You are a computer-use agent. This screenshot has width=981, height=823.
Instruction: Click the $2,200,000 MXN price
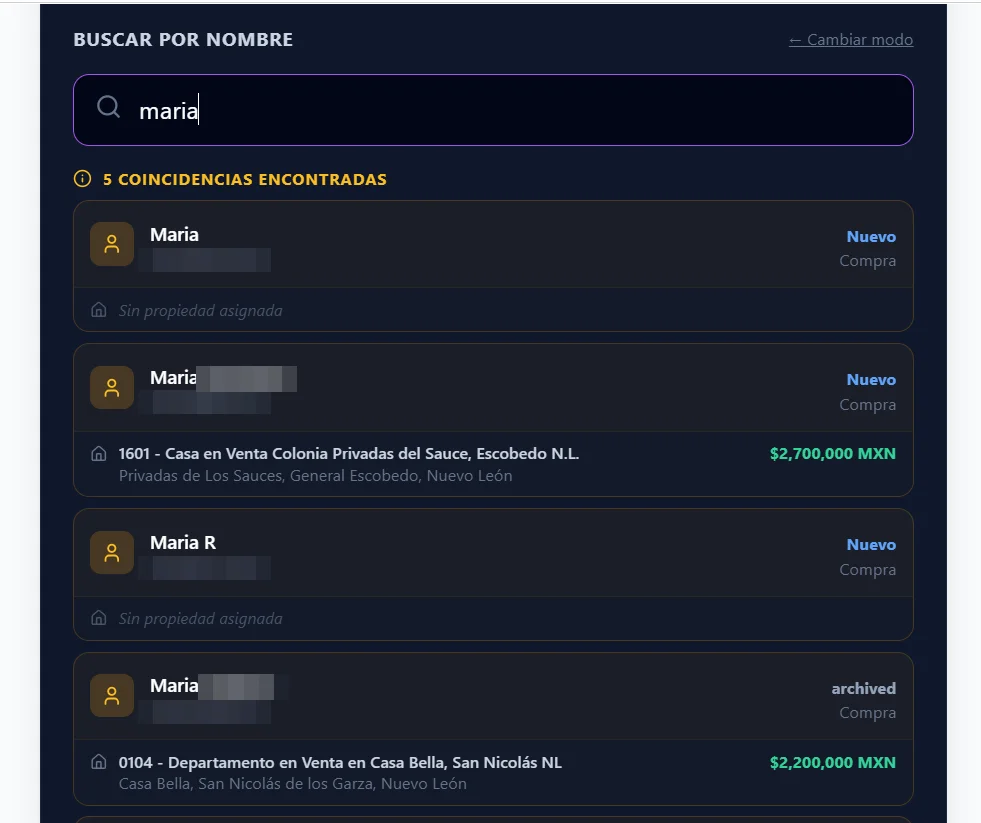(x=833, y=762)
